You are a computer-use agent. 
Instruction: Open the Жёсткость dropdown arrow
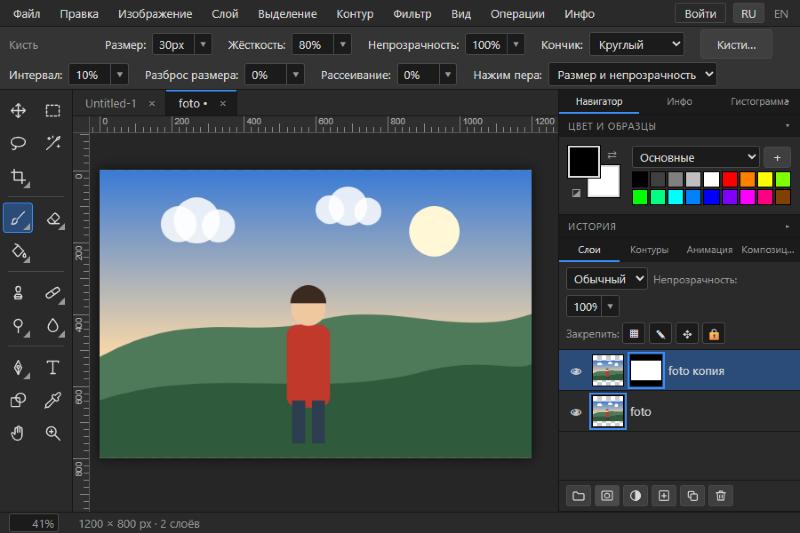pyautogui.click(x=343, y=44)
